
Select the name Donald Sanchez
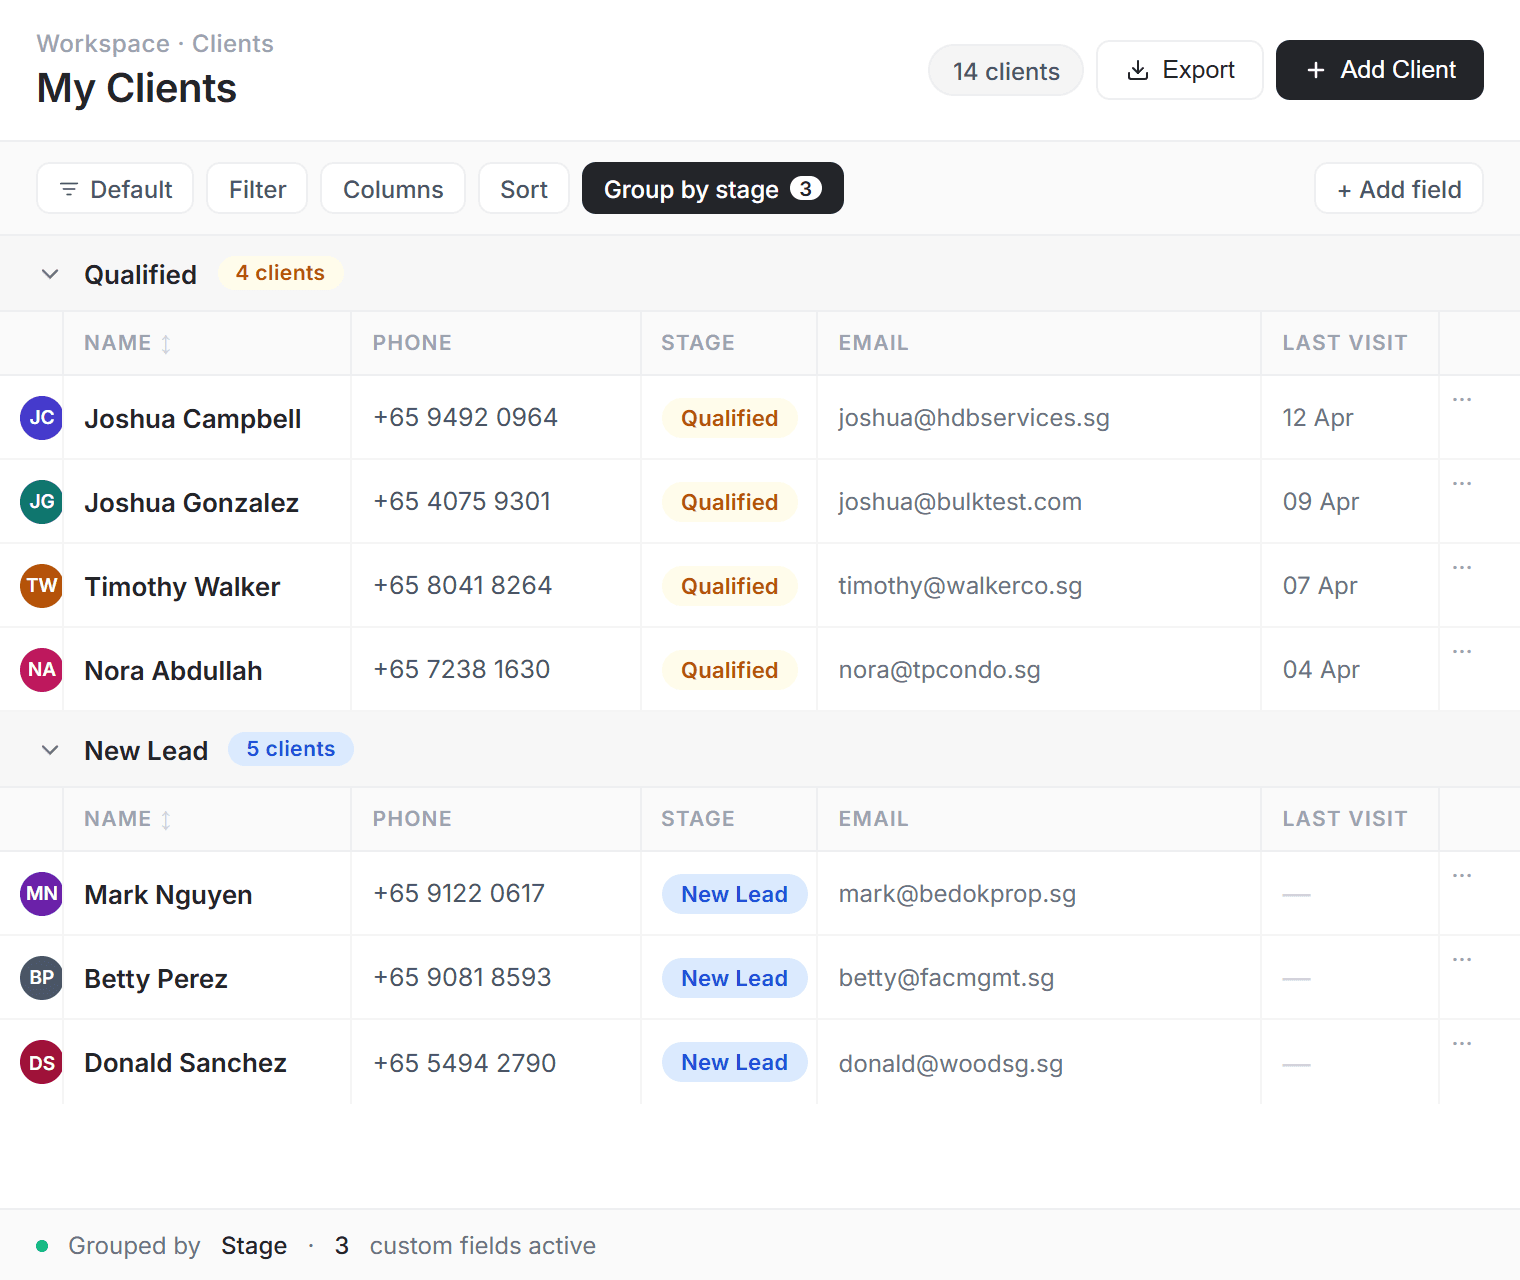pyautogui.click(x=186, y=1063)
